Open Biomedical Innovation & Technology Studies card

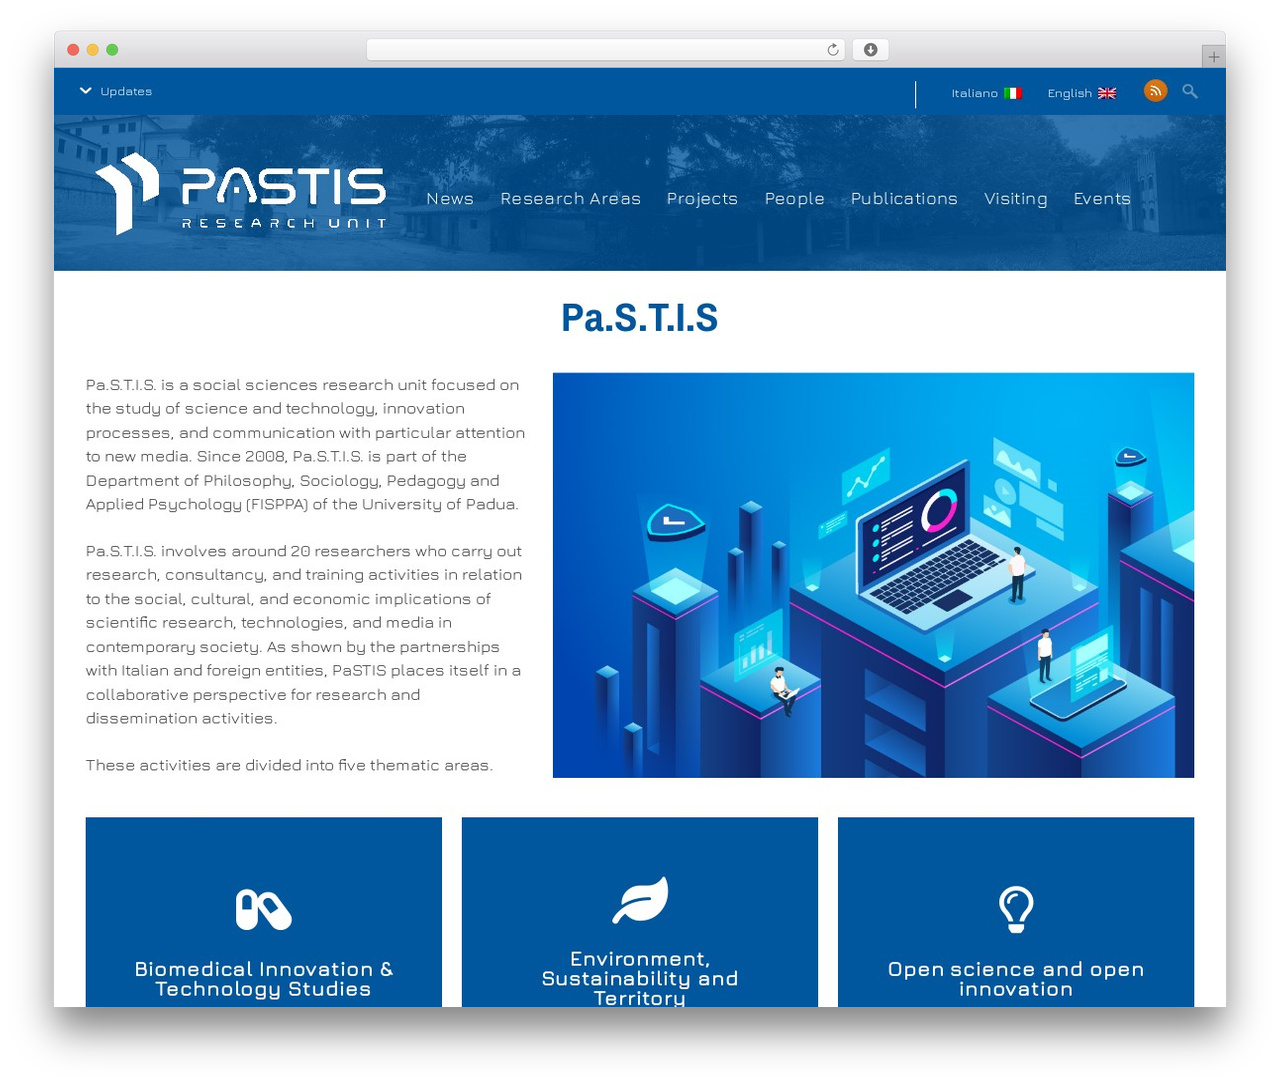[x=264, y=912]
